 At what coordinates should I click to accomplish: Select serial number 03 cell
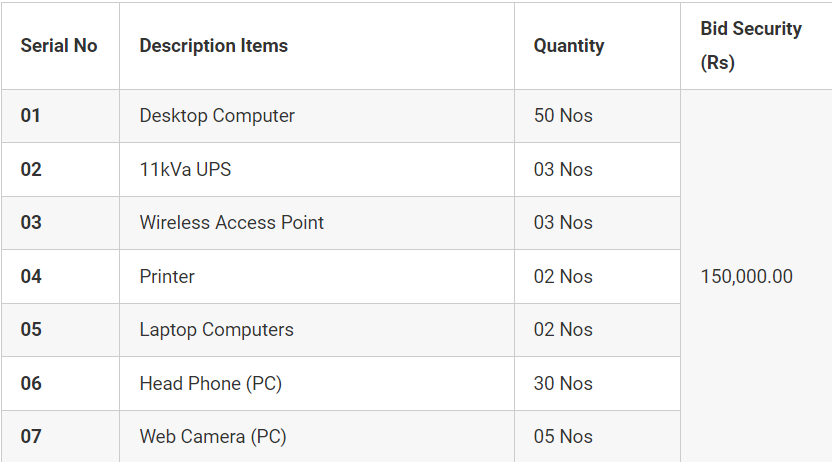pyautogui.click(x=31, y=223)
